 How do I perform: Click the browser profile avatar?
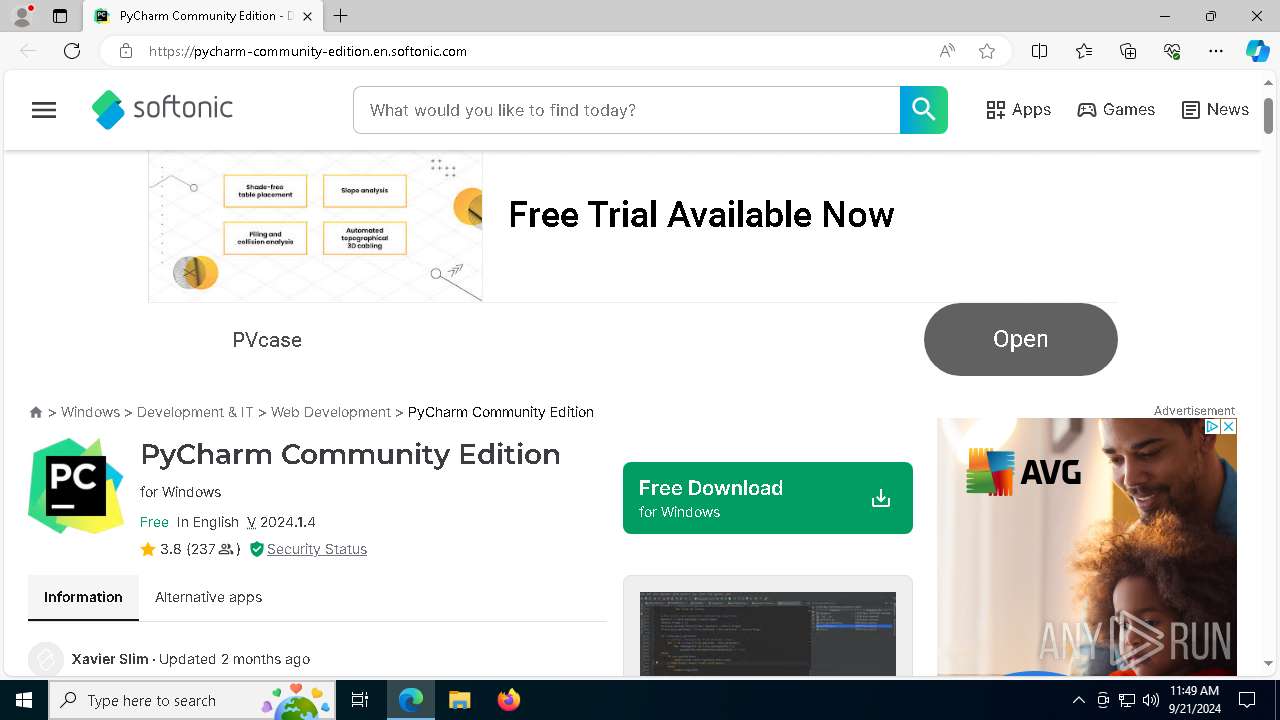click(x=22, y=16)
